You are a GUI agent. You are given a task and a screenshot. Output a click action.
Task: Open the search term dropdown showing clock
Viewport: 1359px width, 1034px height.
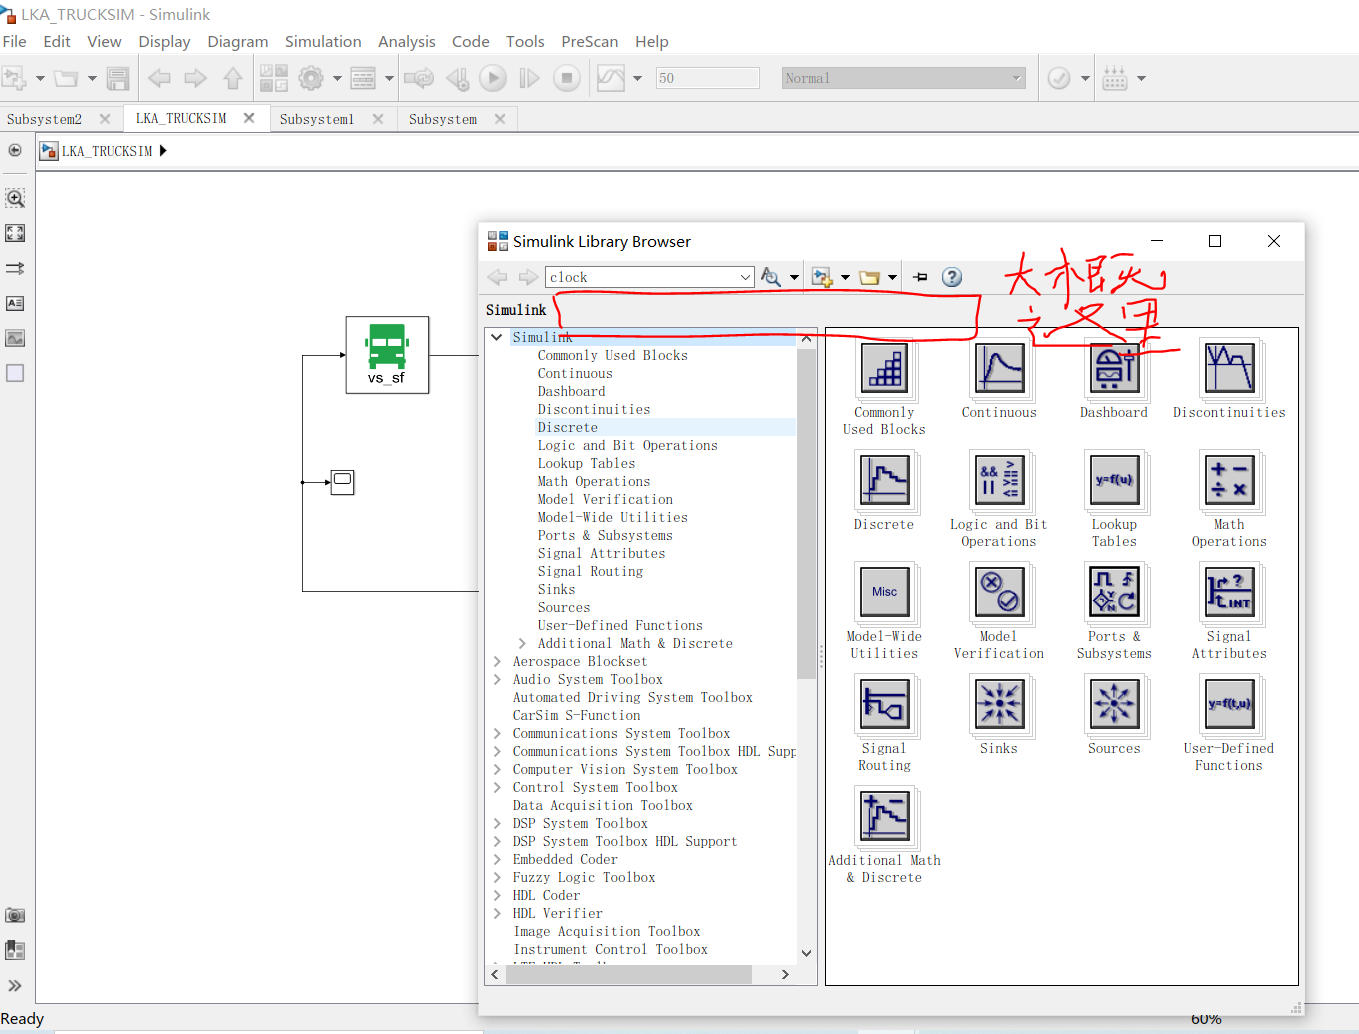pos(745,277)
